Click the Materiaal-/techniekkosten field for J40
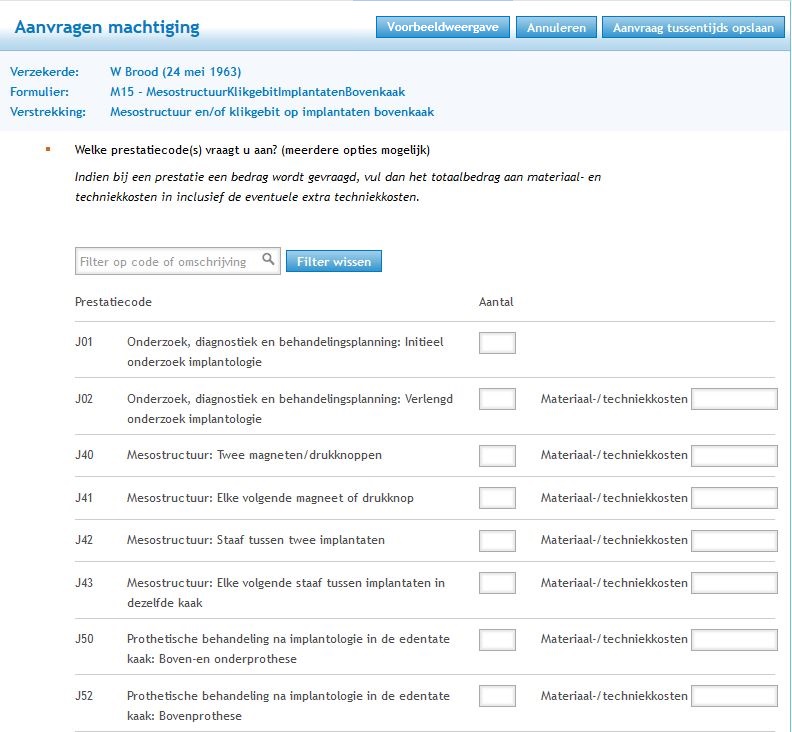Image resolution: width=792 pixels, height=732 pixels. tap(734, 456)
